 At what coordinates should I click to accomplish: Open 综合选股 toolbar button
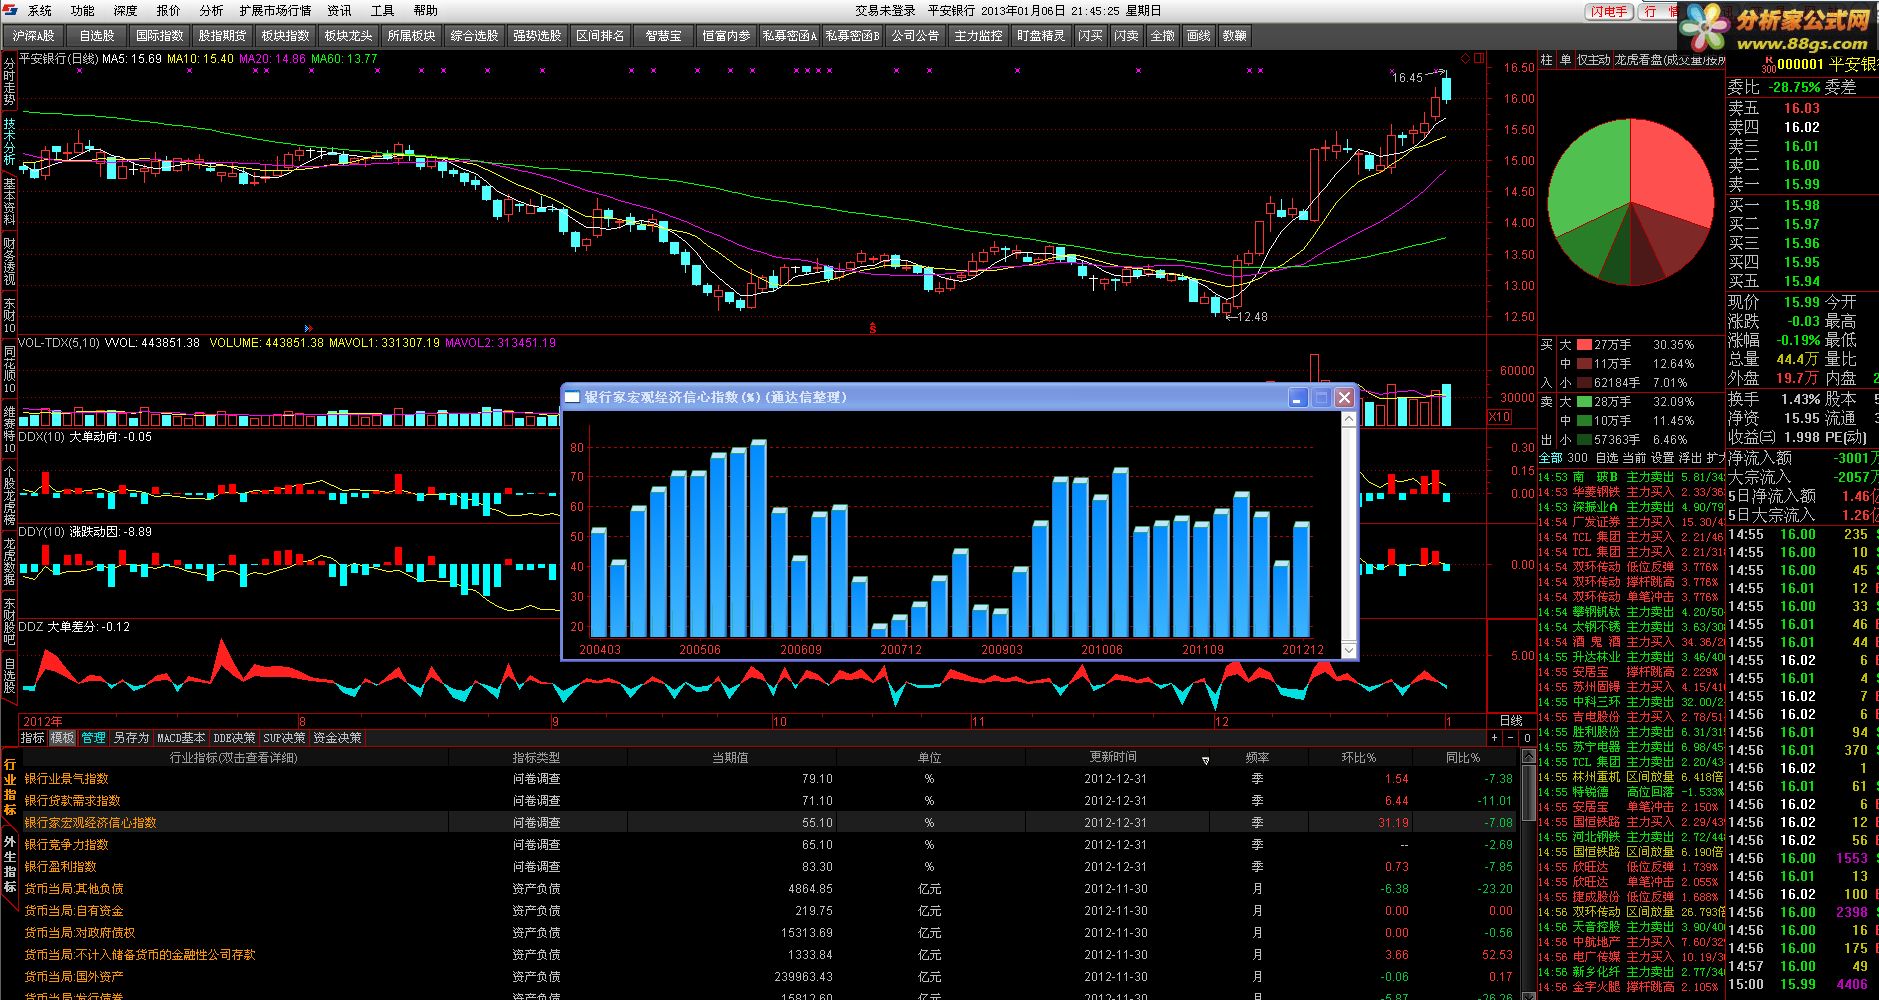pyautogui.click(x=474, y=36)
